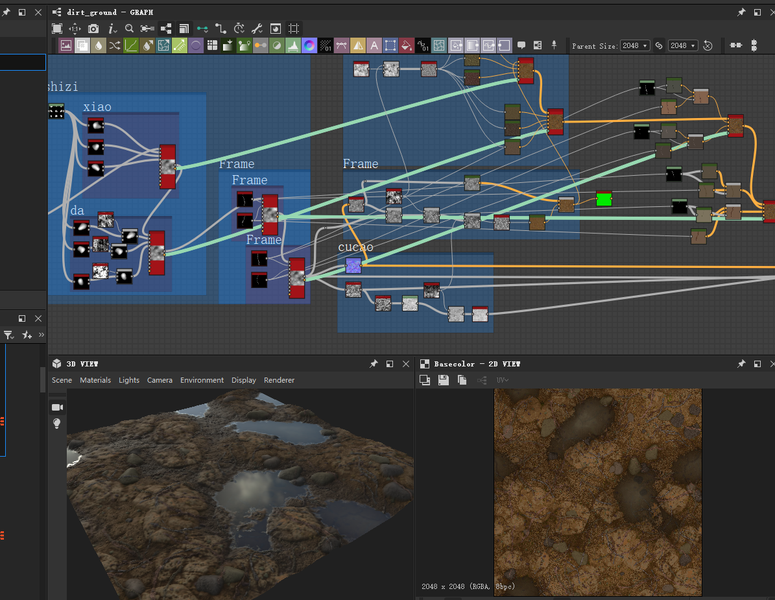Take a graph snapshot with camera icon
This screenshot has height=600, width=775.
tap(93, 29)
